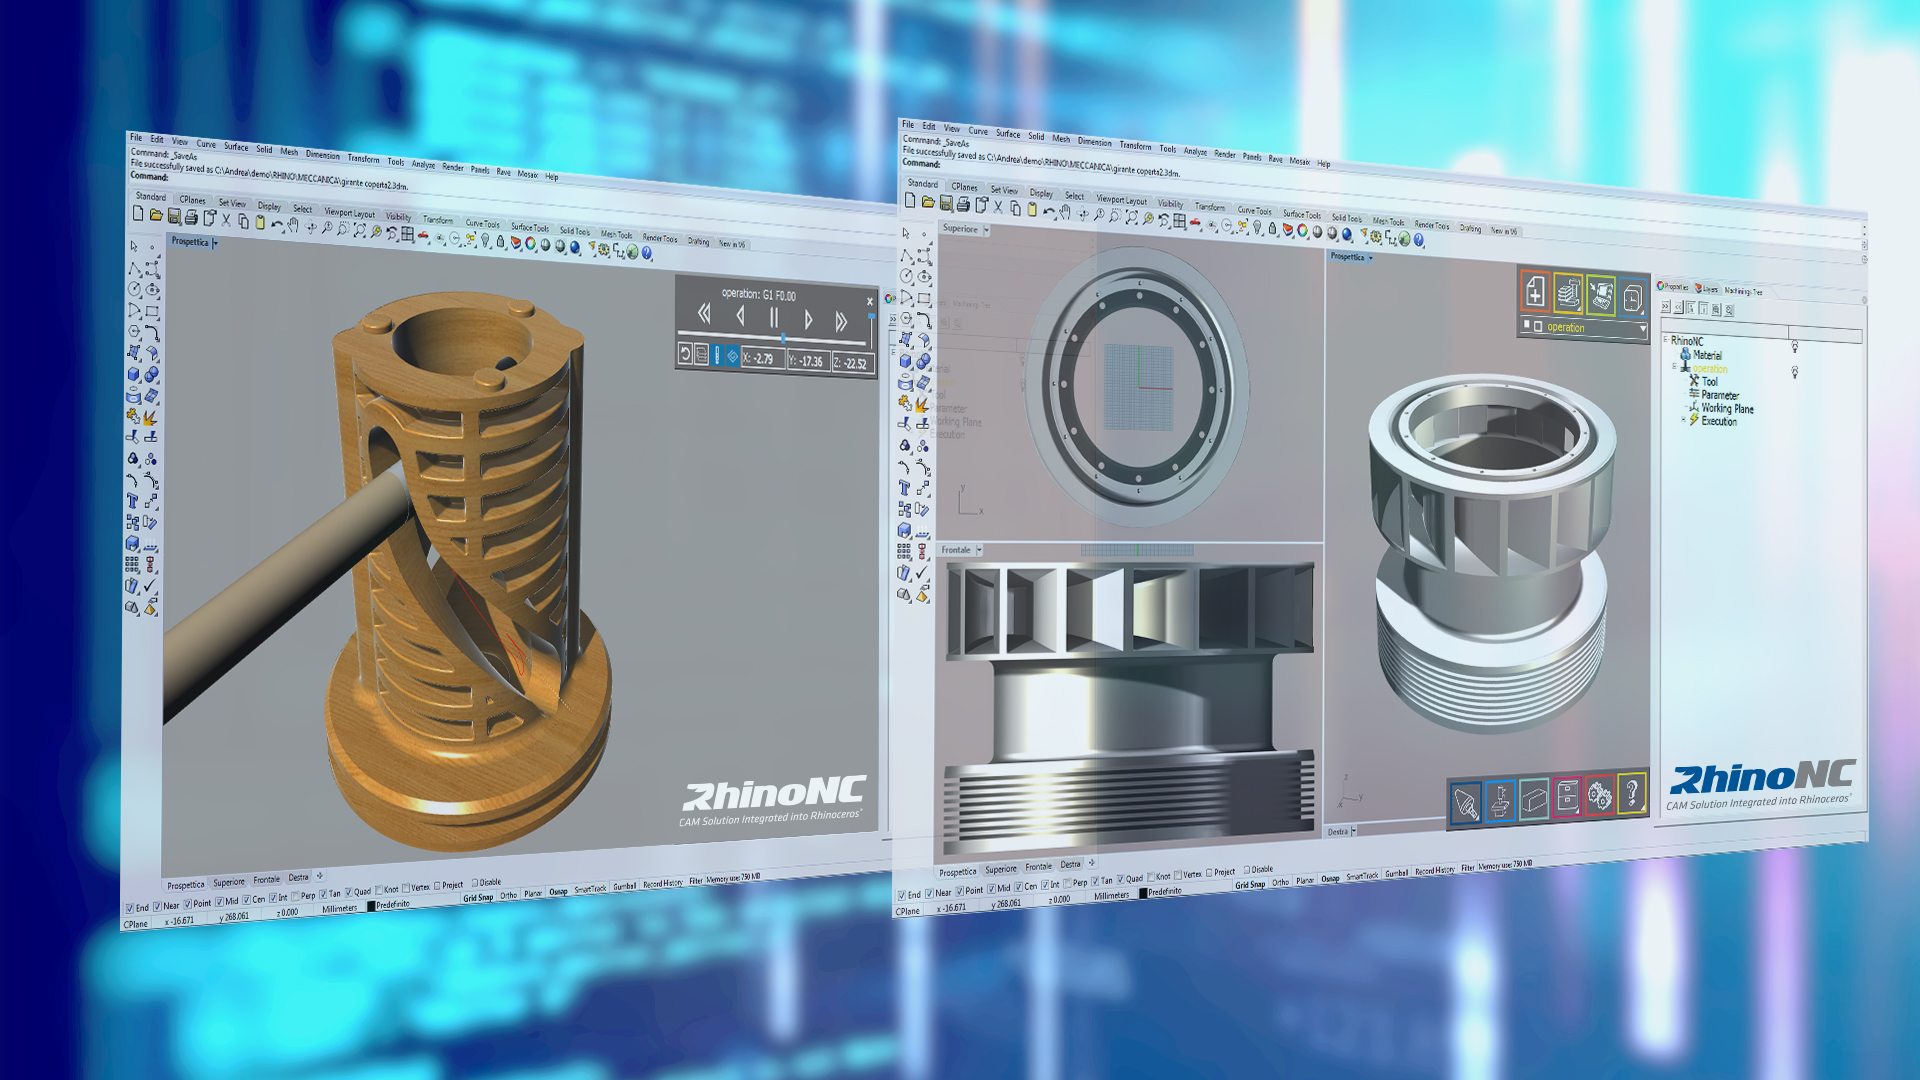
Task: Toggle the Near osnap checkbox in right window
Action: coord(930,894)
